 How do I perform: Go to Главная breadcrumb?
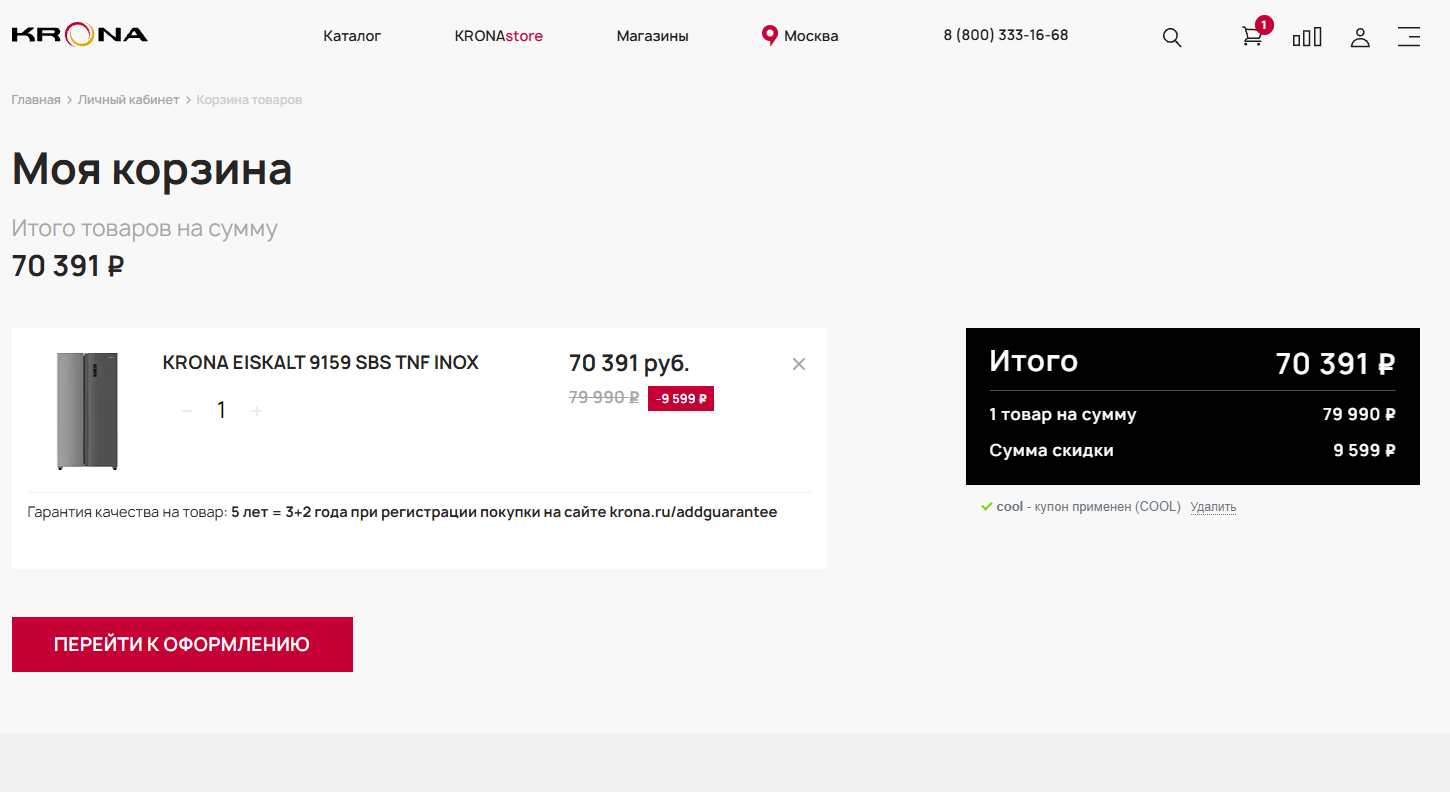tap(36, 100)
